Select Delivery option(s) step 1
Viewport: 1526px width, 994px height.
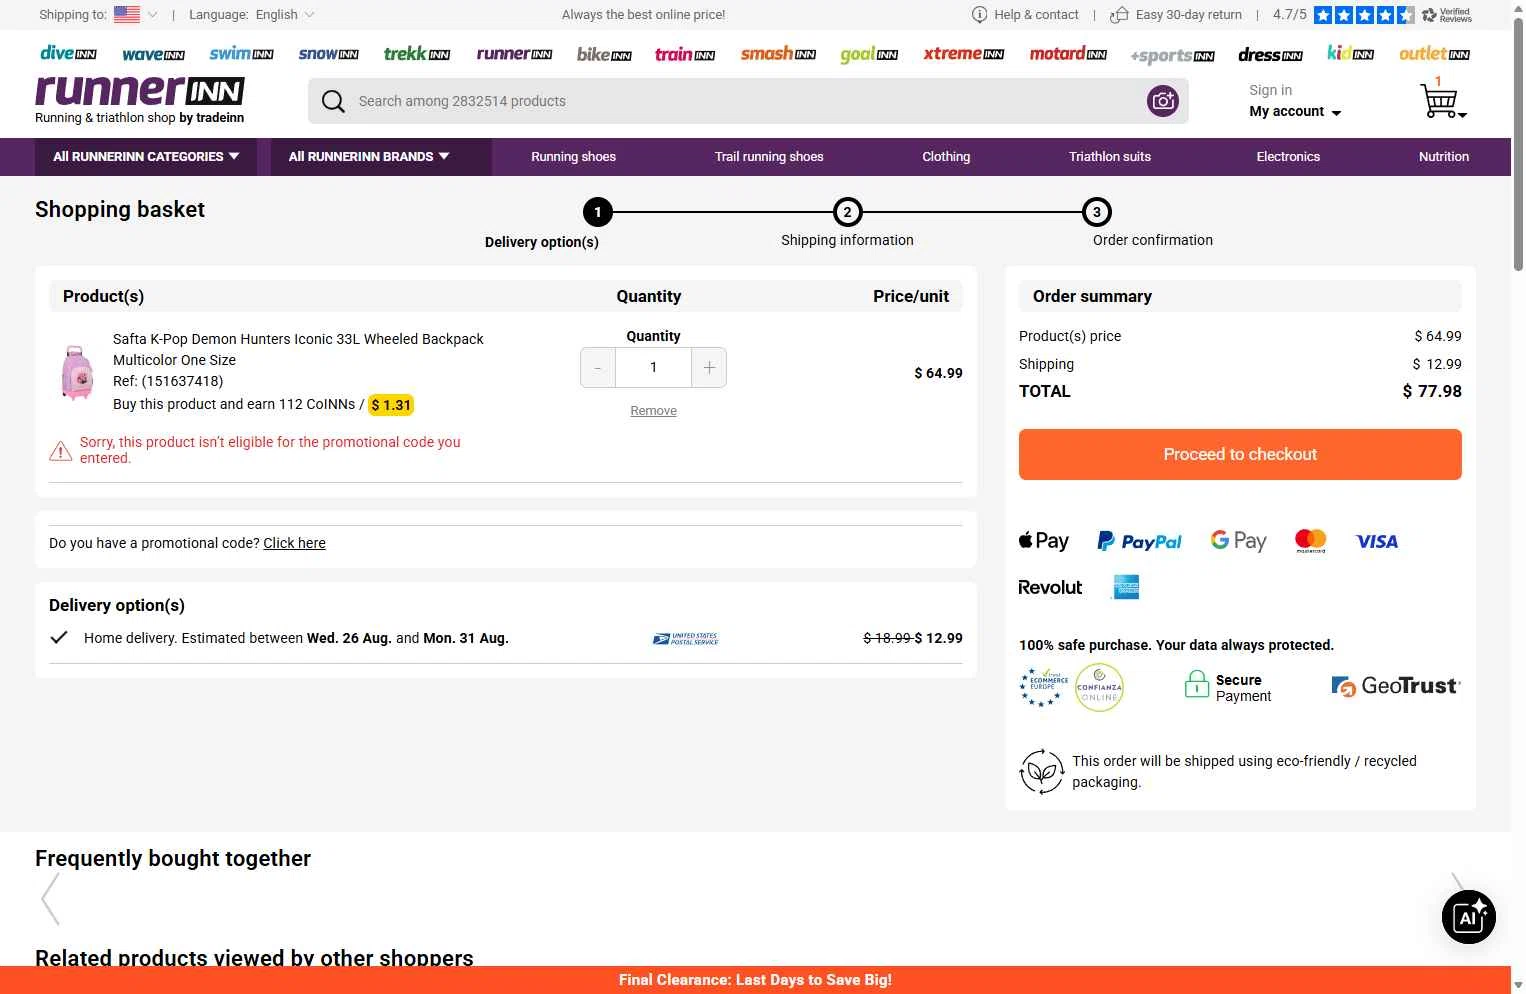[598, 212]
